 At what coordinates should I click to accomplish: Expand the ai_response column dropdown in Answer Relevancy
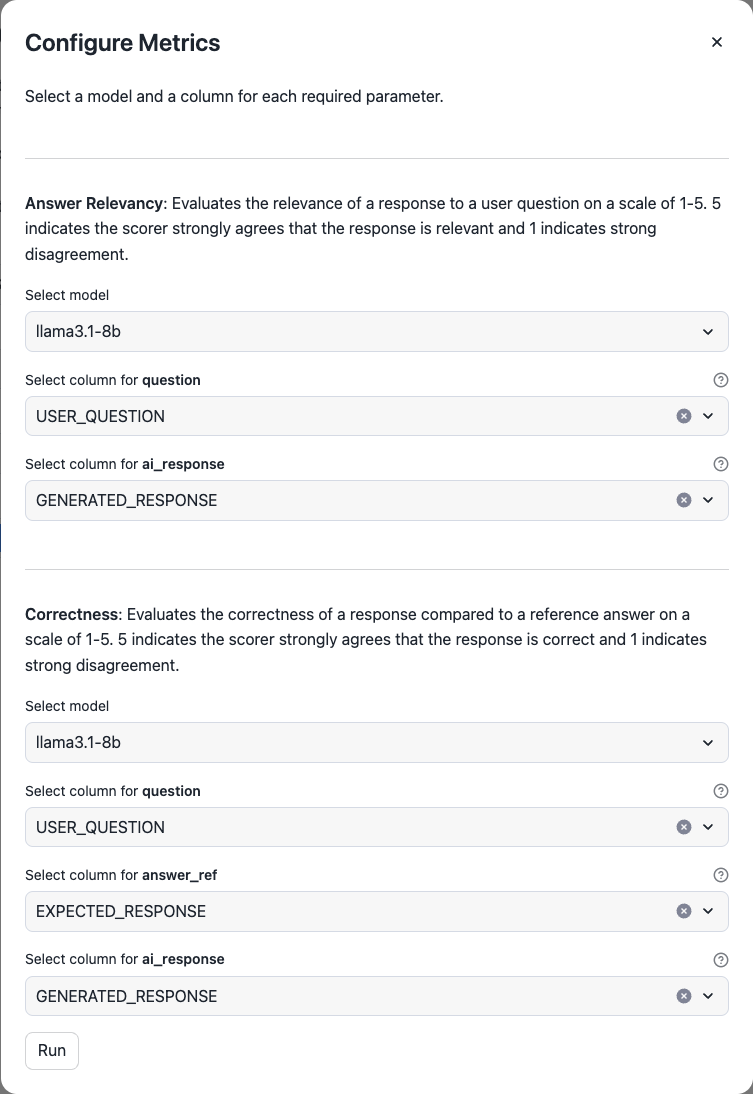[709, 500]
